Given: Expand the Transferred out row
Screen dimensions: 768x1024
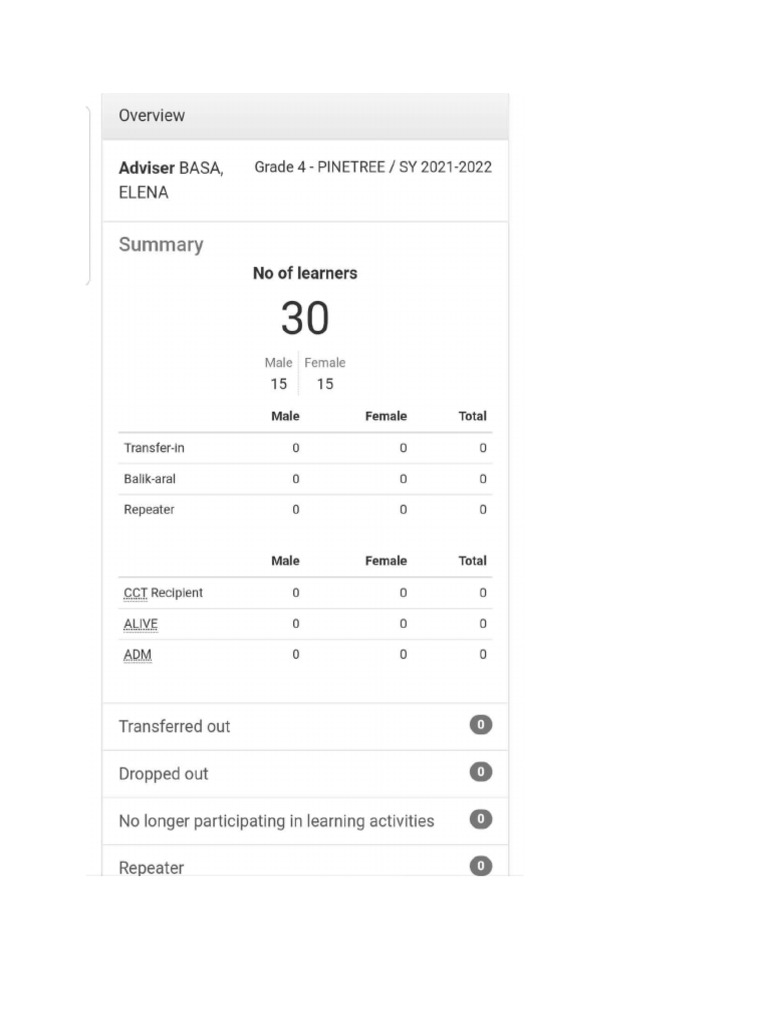Looking at the screenshot, I should [x=175, y=726].
